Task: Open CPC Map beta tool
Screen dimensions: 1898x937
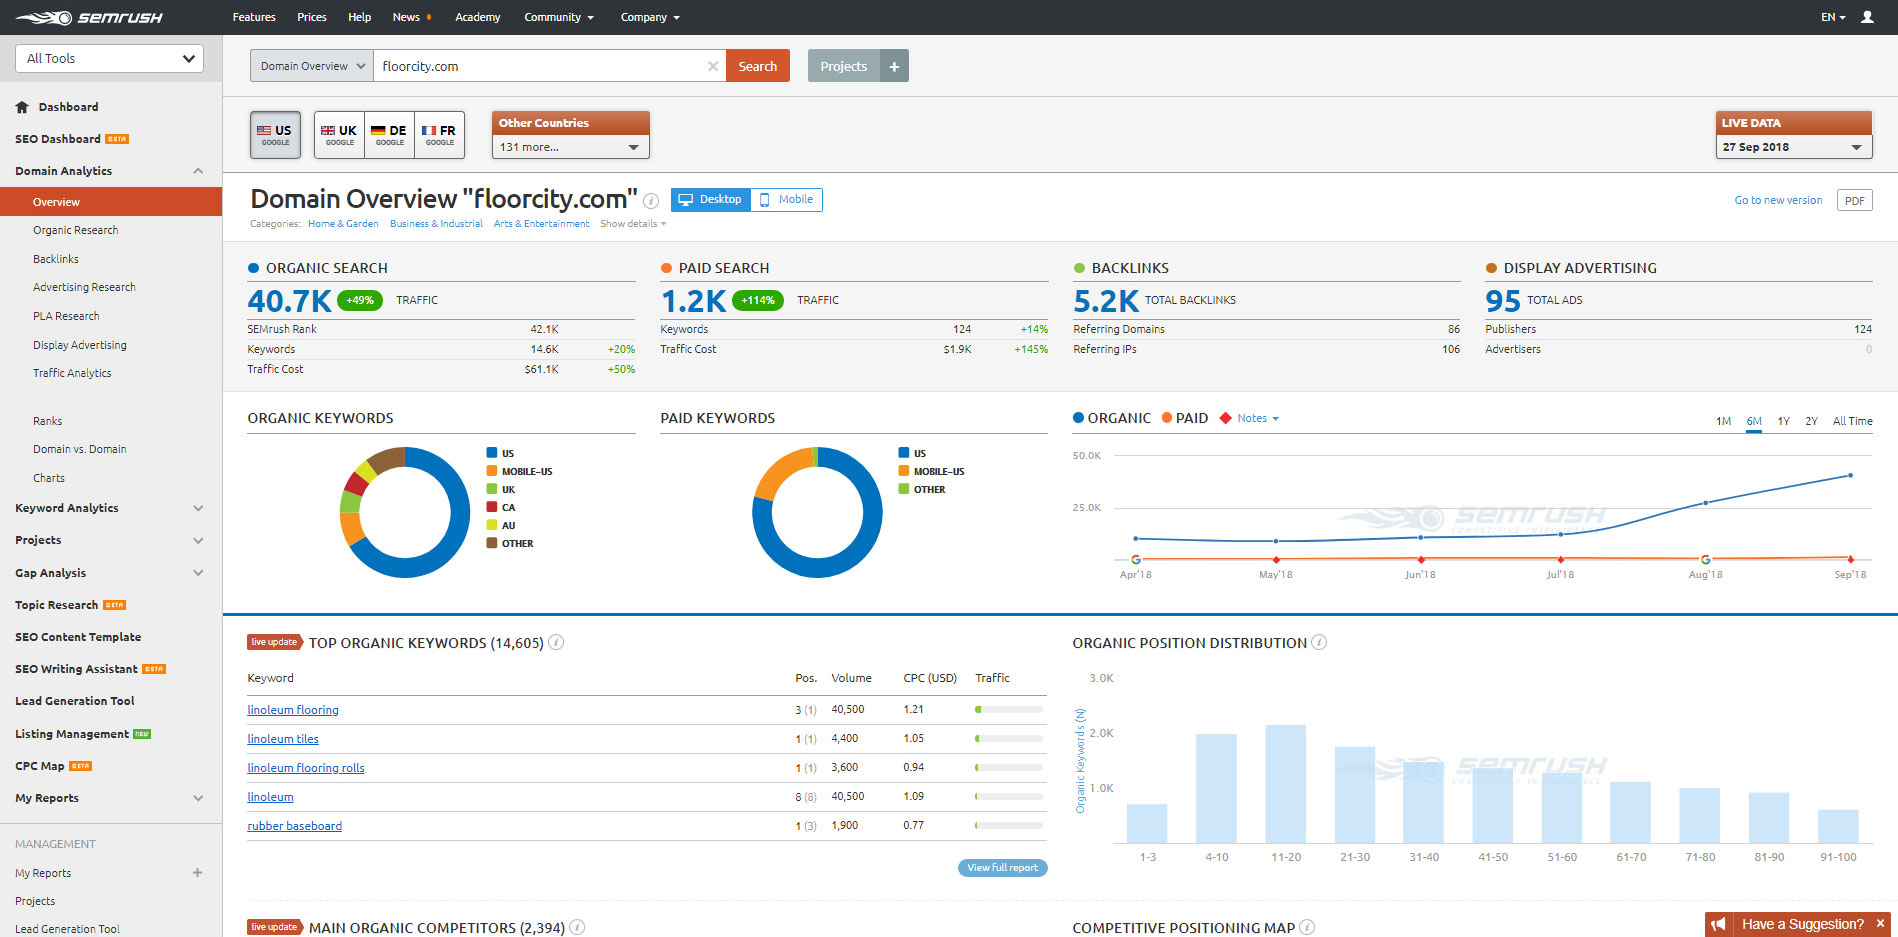Action: click(x=53, y=766)
